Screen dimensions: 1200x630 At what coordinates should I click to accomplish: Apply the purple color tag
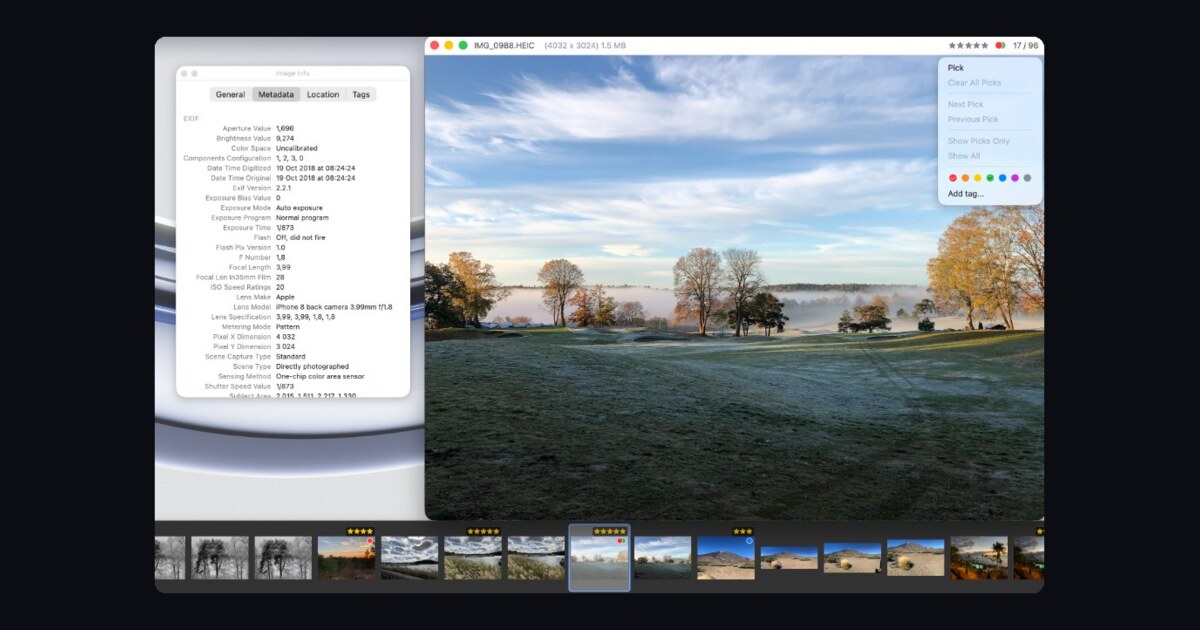click(1015, 178)
